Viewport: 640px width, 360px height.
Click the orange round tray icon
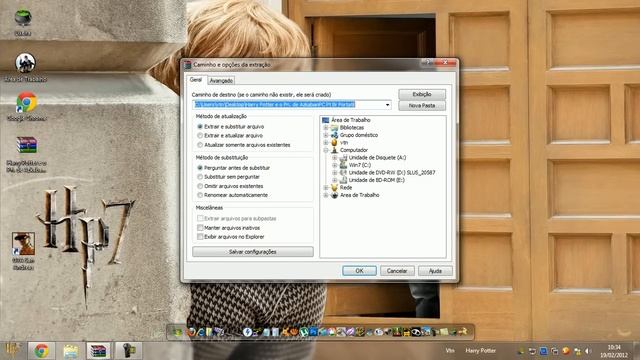pyautogui.click(x=566, y=351)
